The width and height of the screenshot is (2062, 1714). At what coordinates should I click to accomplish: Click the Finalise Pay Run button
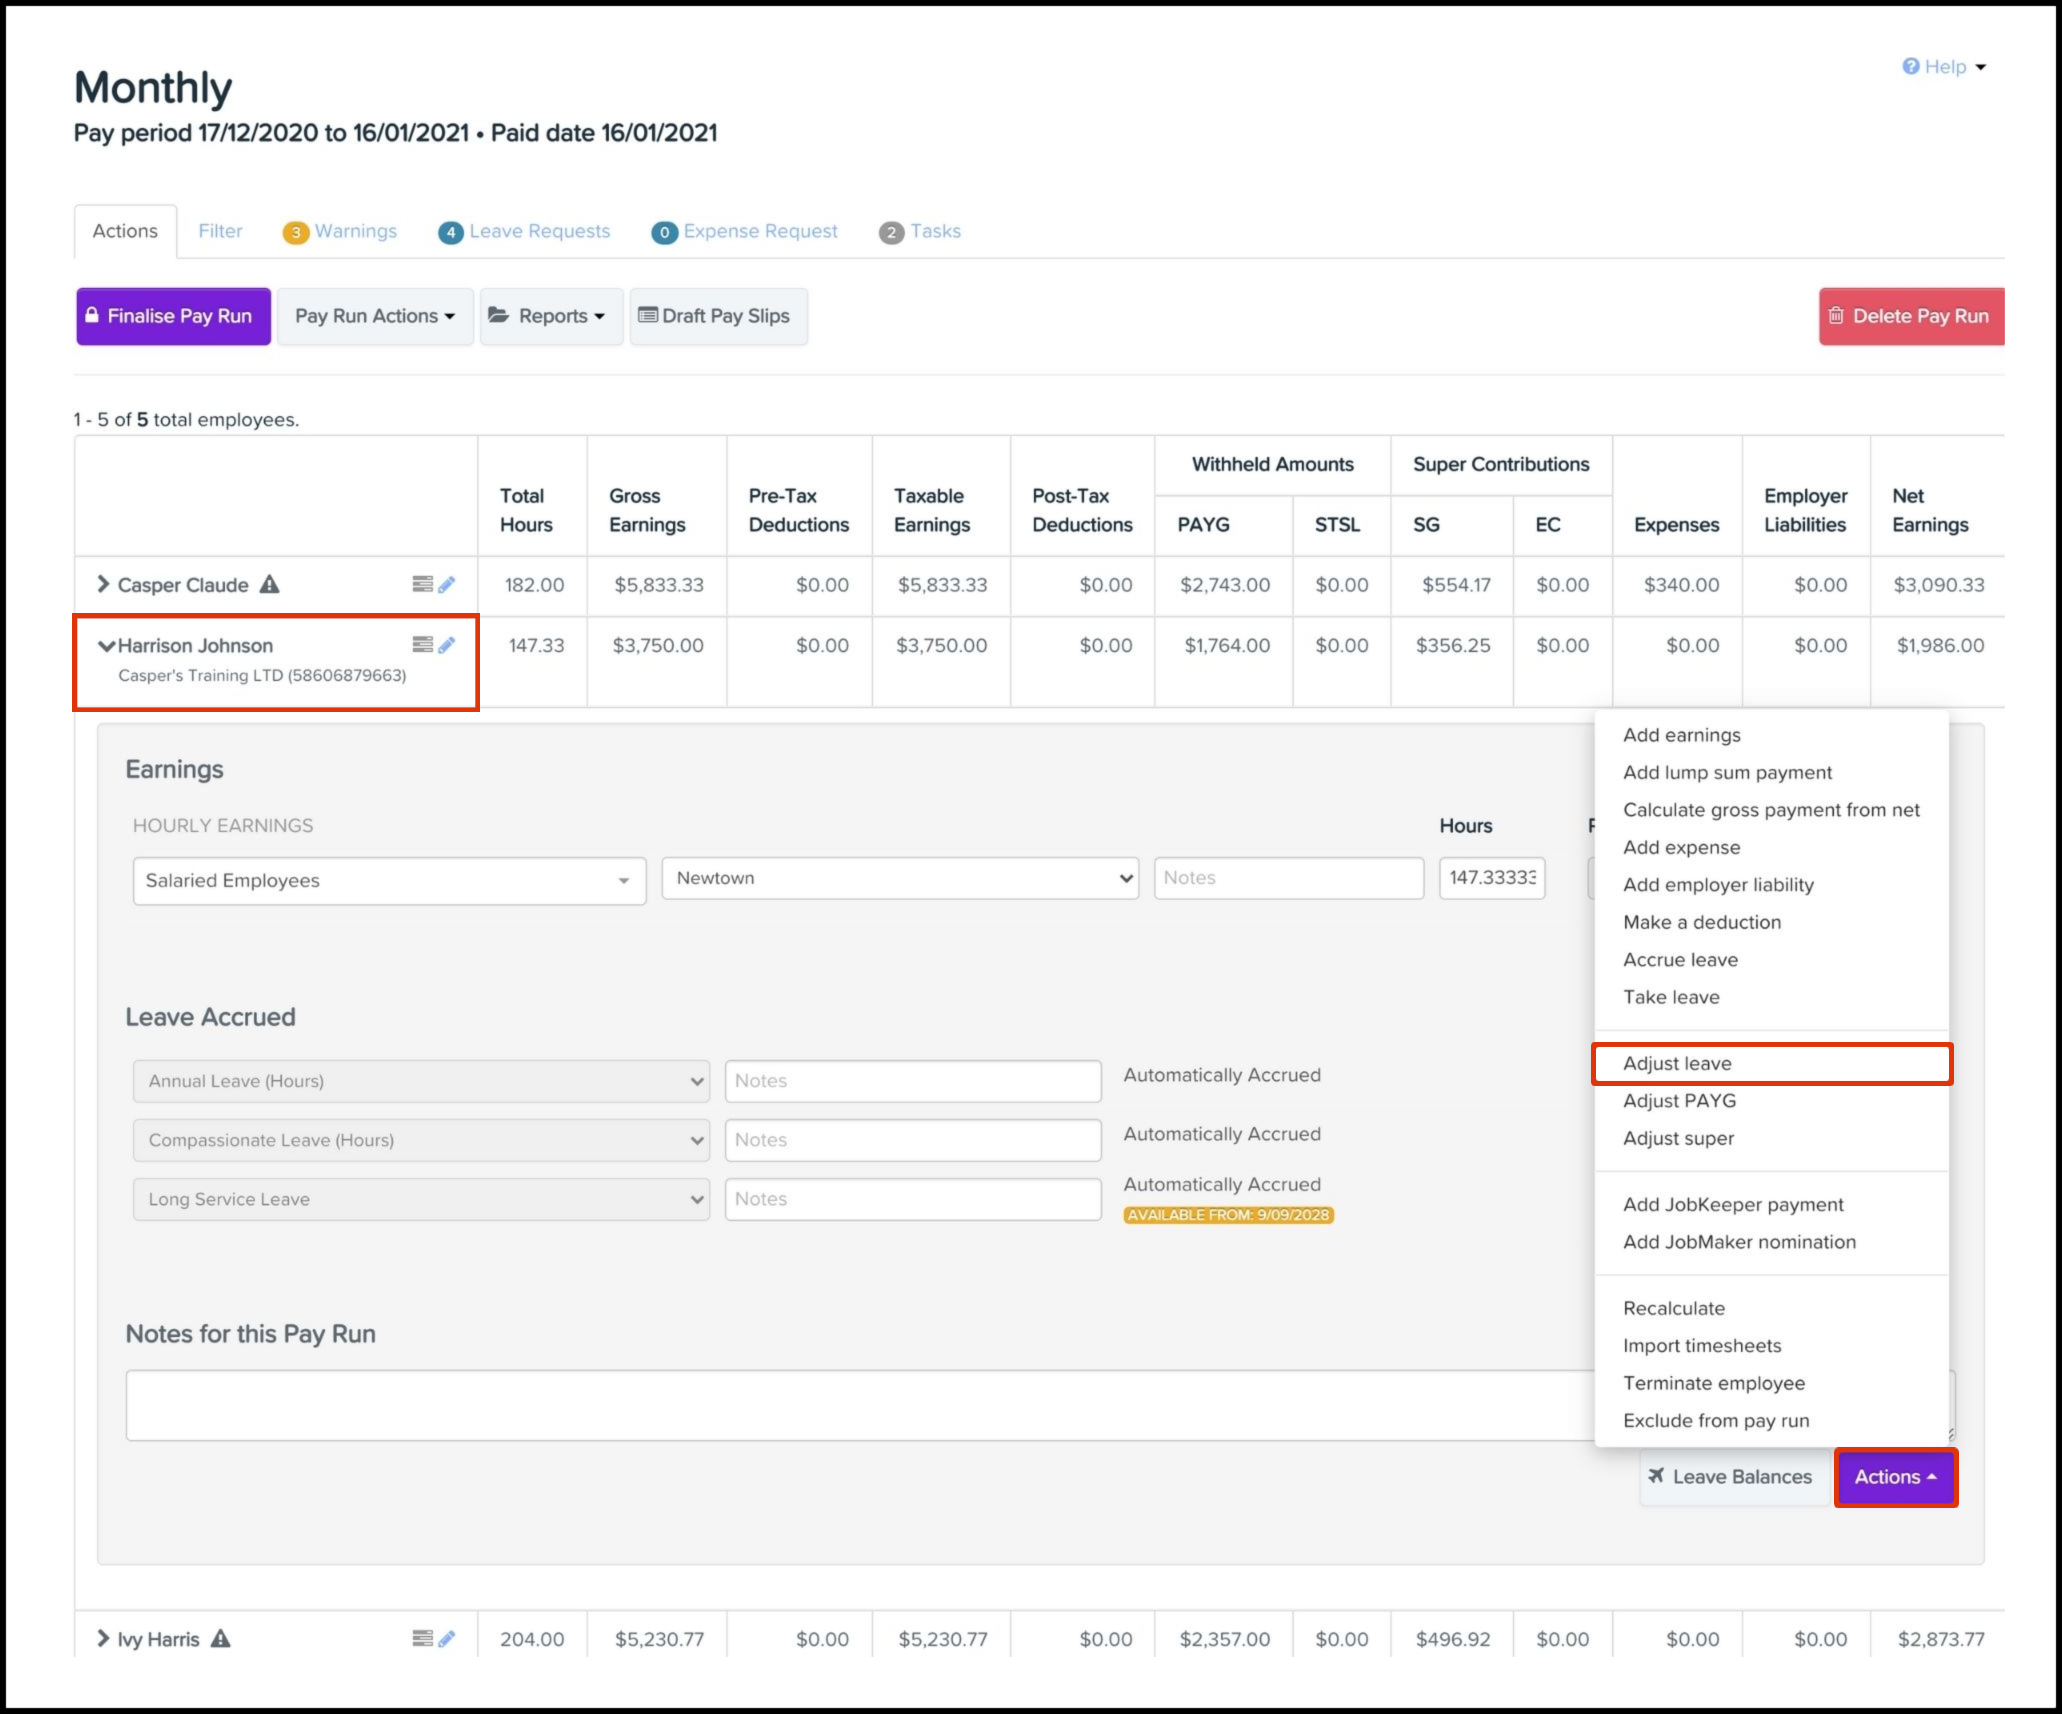coord(173,316)
